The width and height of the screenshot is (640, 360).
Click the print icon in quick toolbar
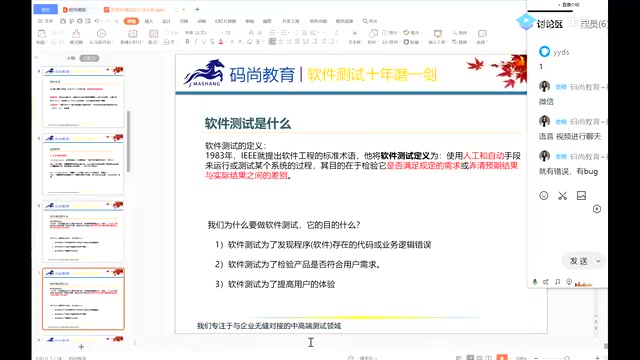click(x=80, y=21)
